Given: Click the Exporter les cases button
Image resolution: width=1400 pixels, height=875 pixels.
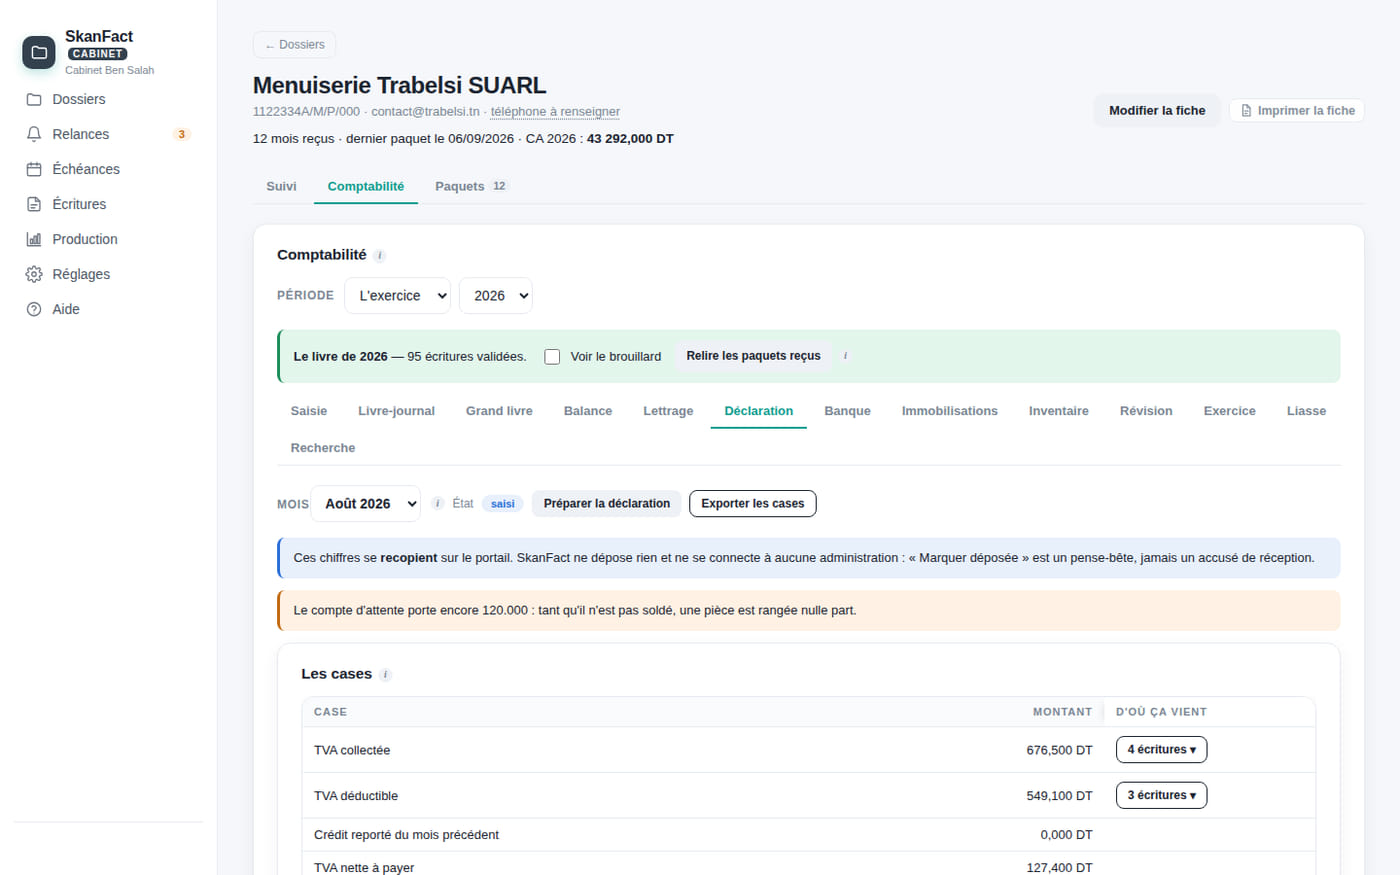Looking at the screenshot, I should 753,504.
